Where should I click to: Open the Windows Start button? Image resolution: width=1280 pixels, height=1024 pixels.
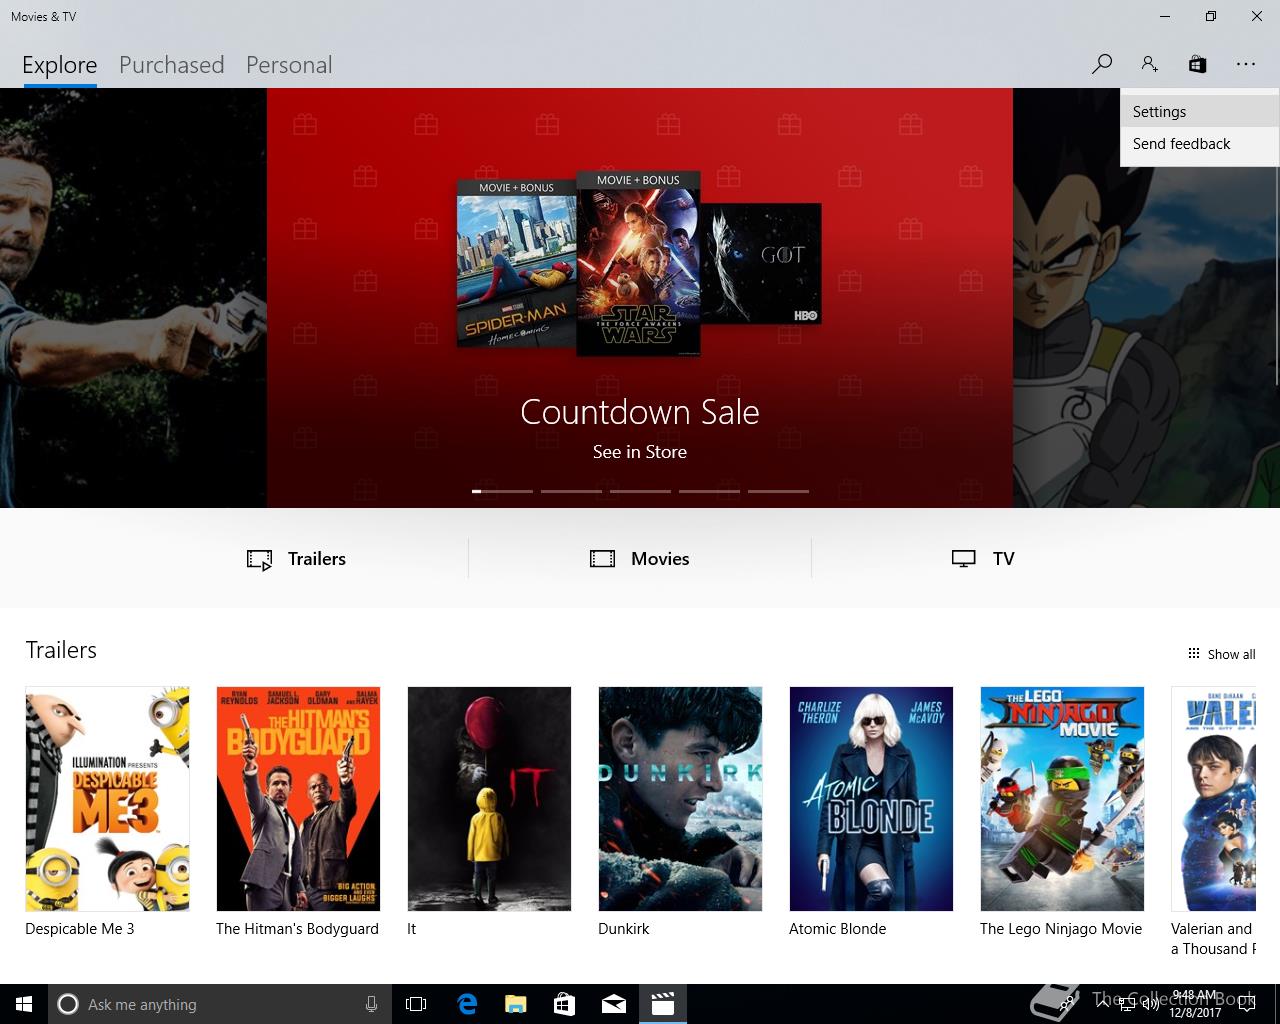pos(24,1004)
